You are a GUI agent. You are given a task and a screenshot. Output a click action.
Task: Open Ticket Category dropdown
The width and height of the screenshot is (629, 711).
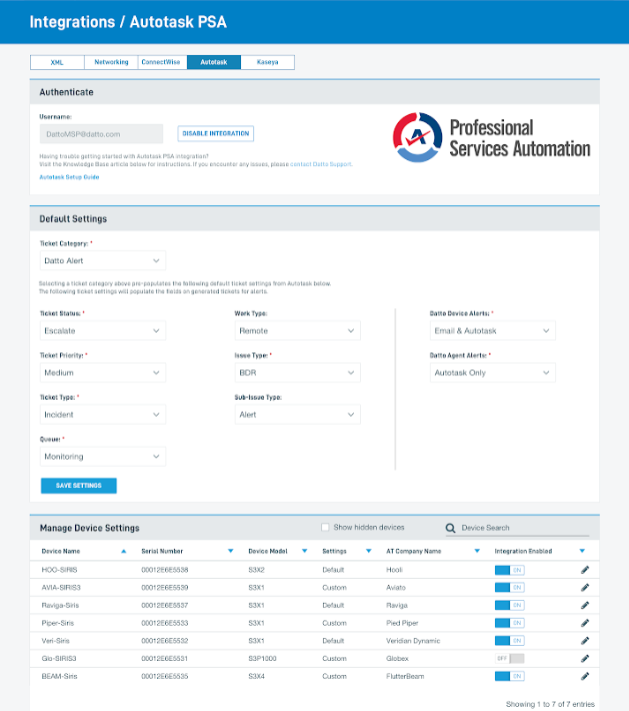[102, 261]
